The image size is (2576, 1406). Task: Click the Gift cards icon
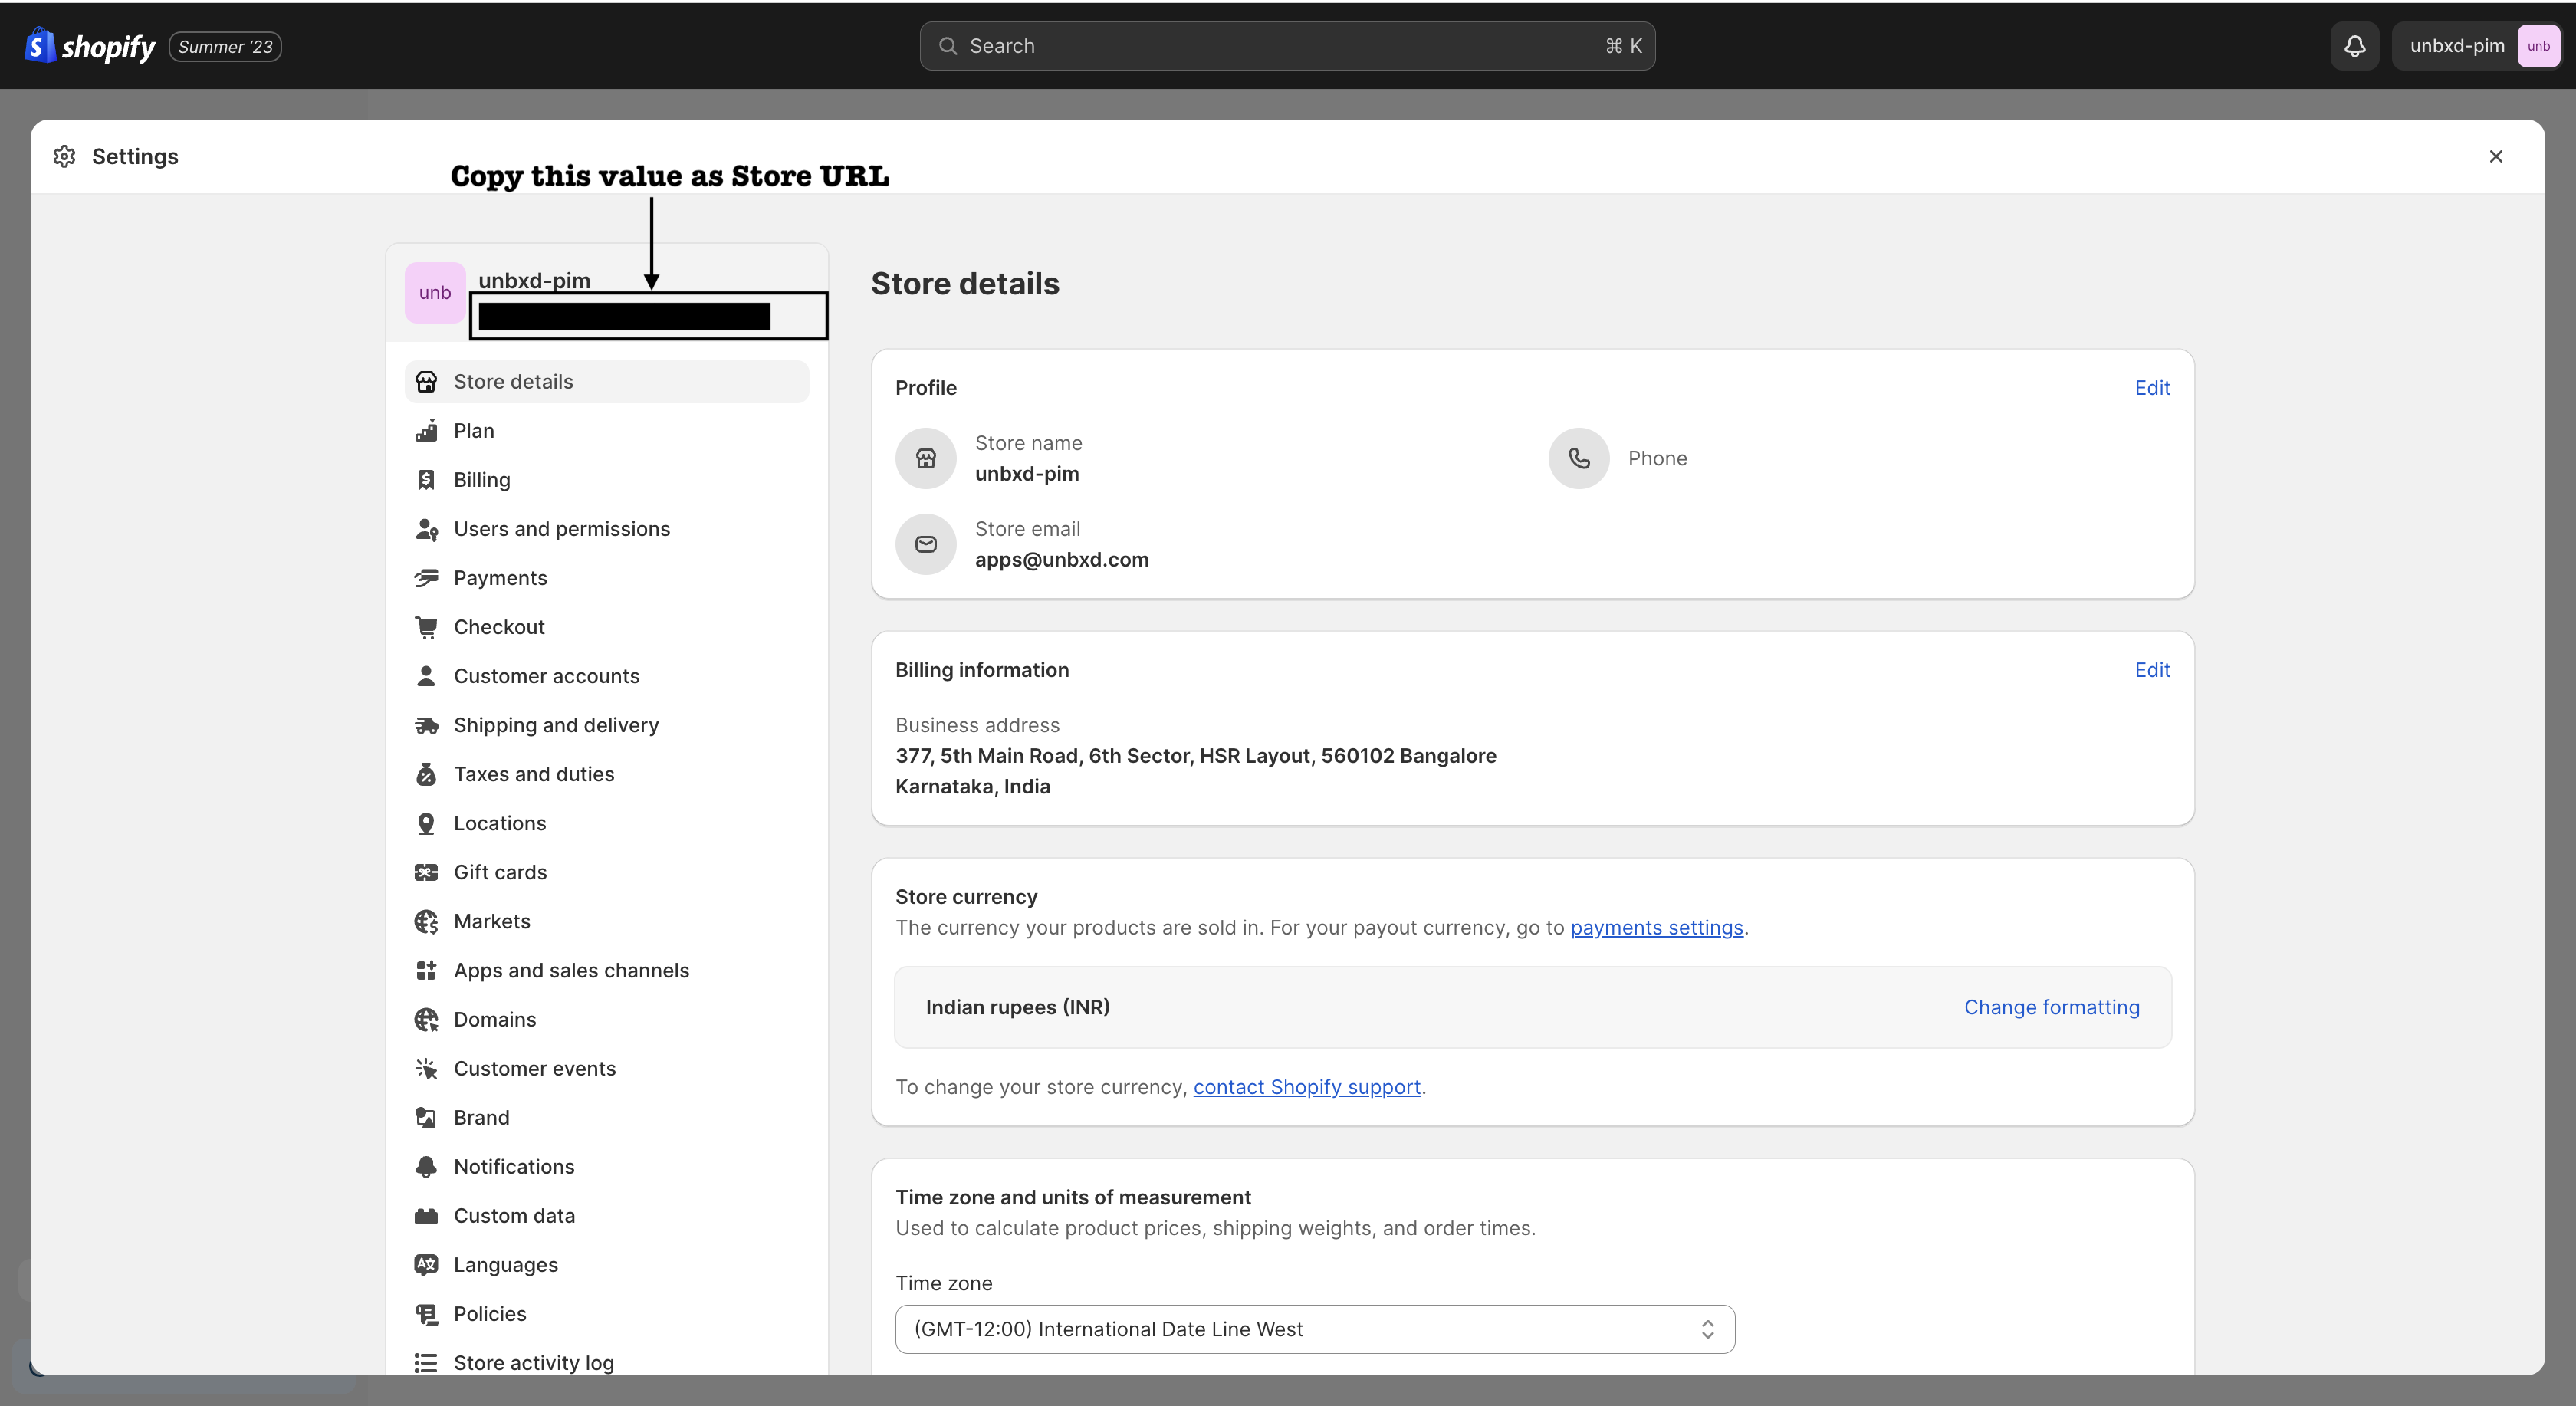click(x=426, y=872)
